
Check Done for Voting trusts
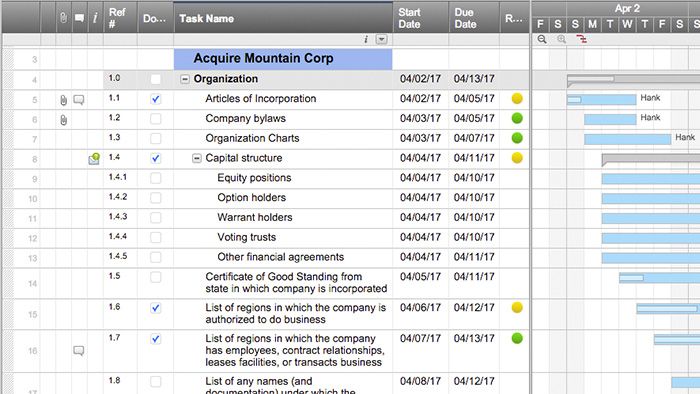pos(155,237)
